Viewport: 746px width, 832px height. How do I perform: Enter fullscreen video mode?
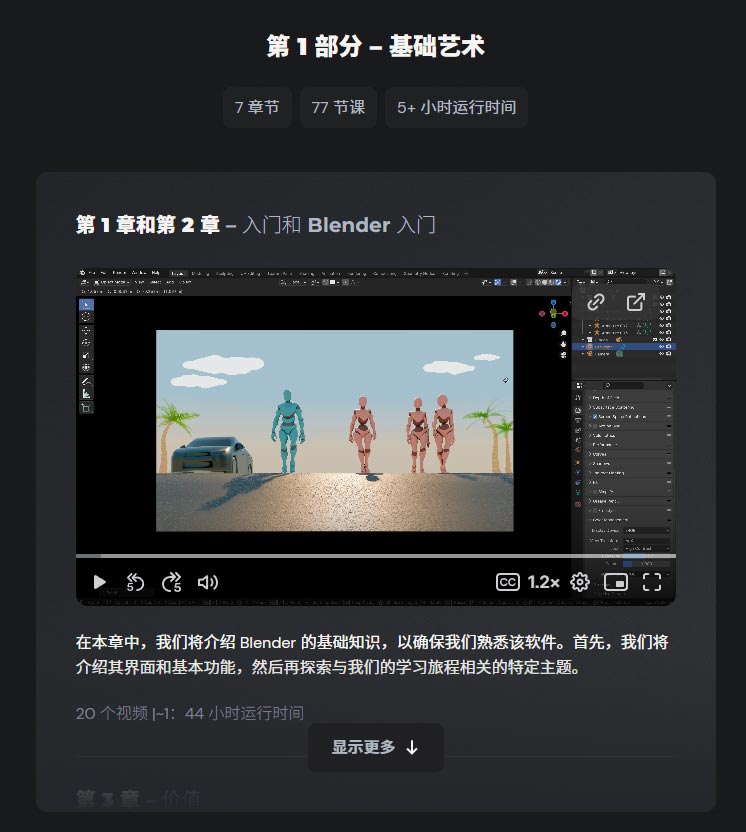652,582
